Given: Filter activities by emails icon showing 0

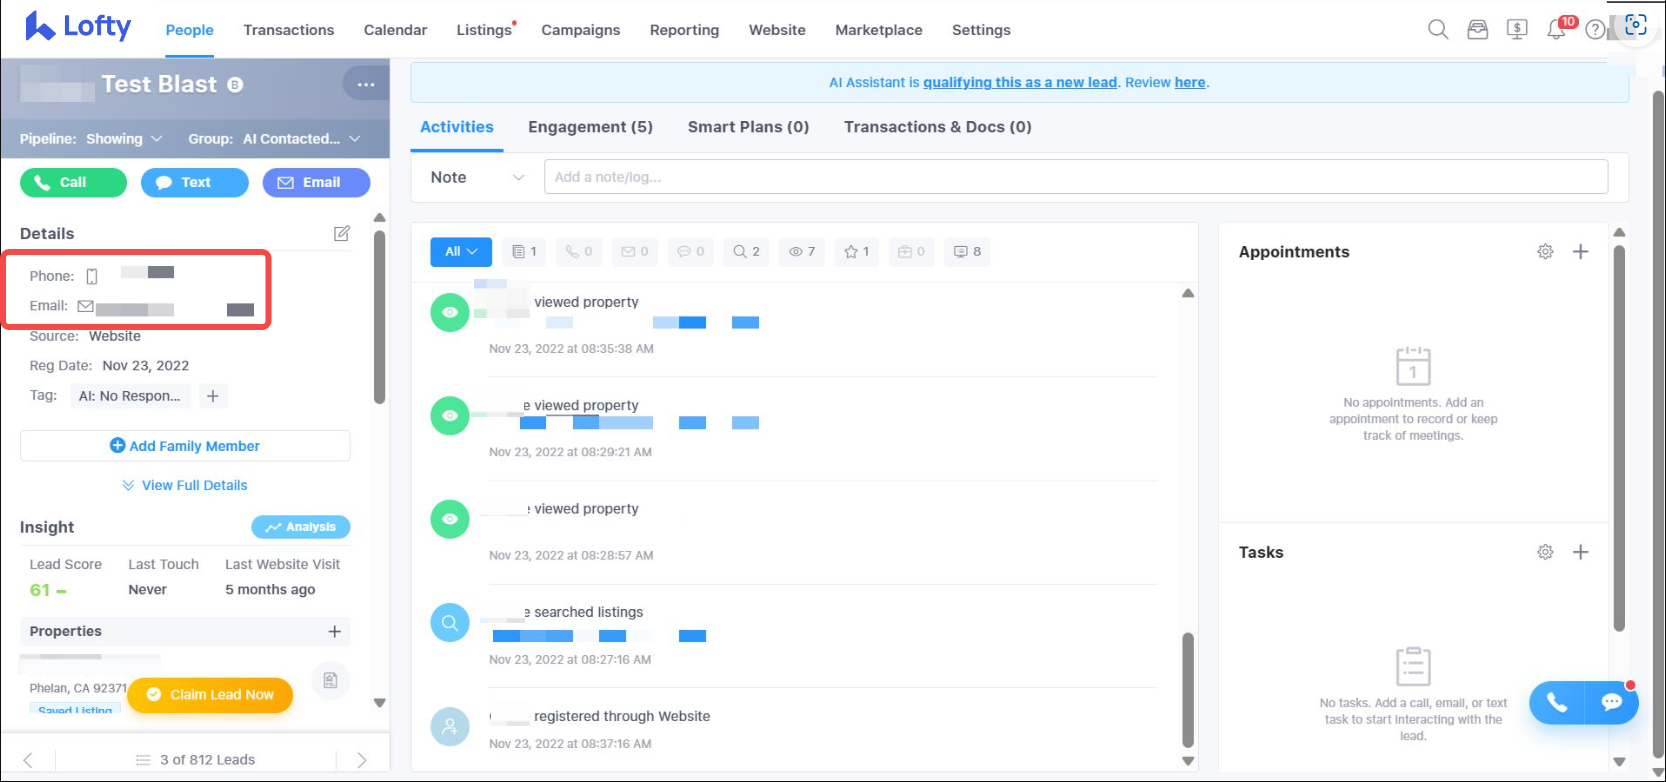Looking at the screenshot, I should point(635,252).
